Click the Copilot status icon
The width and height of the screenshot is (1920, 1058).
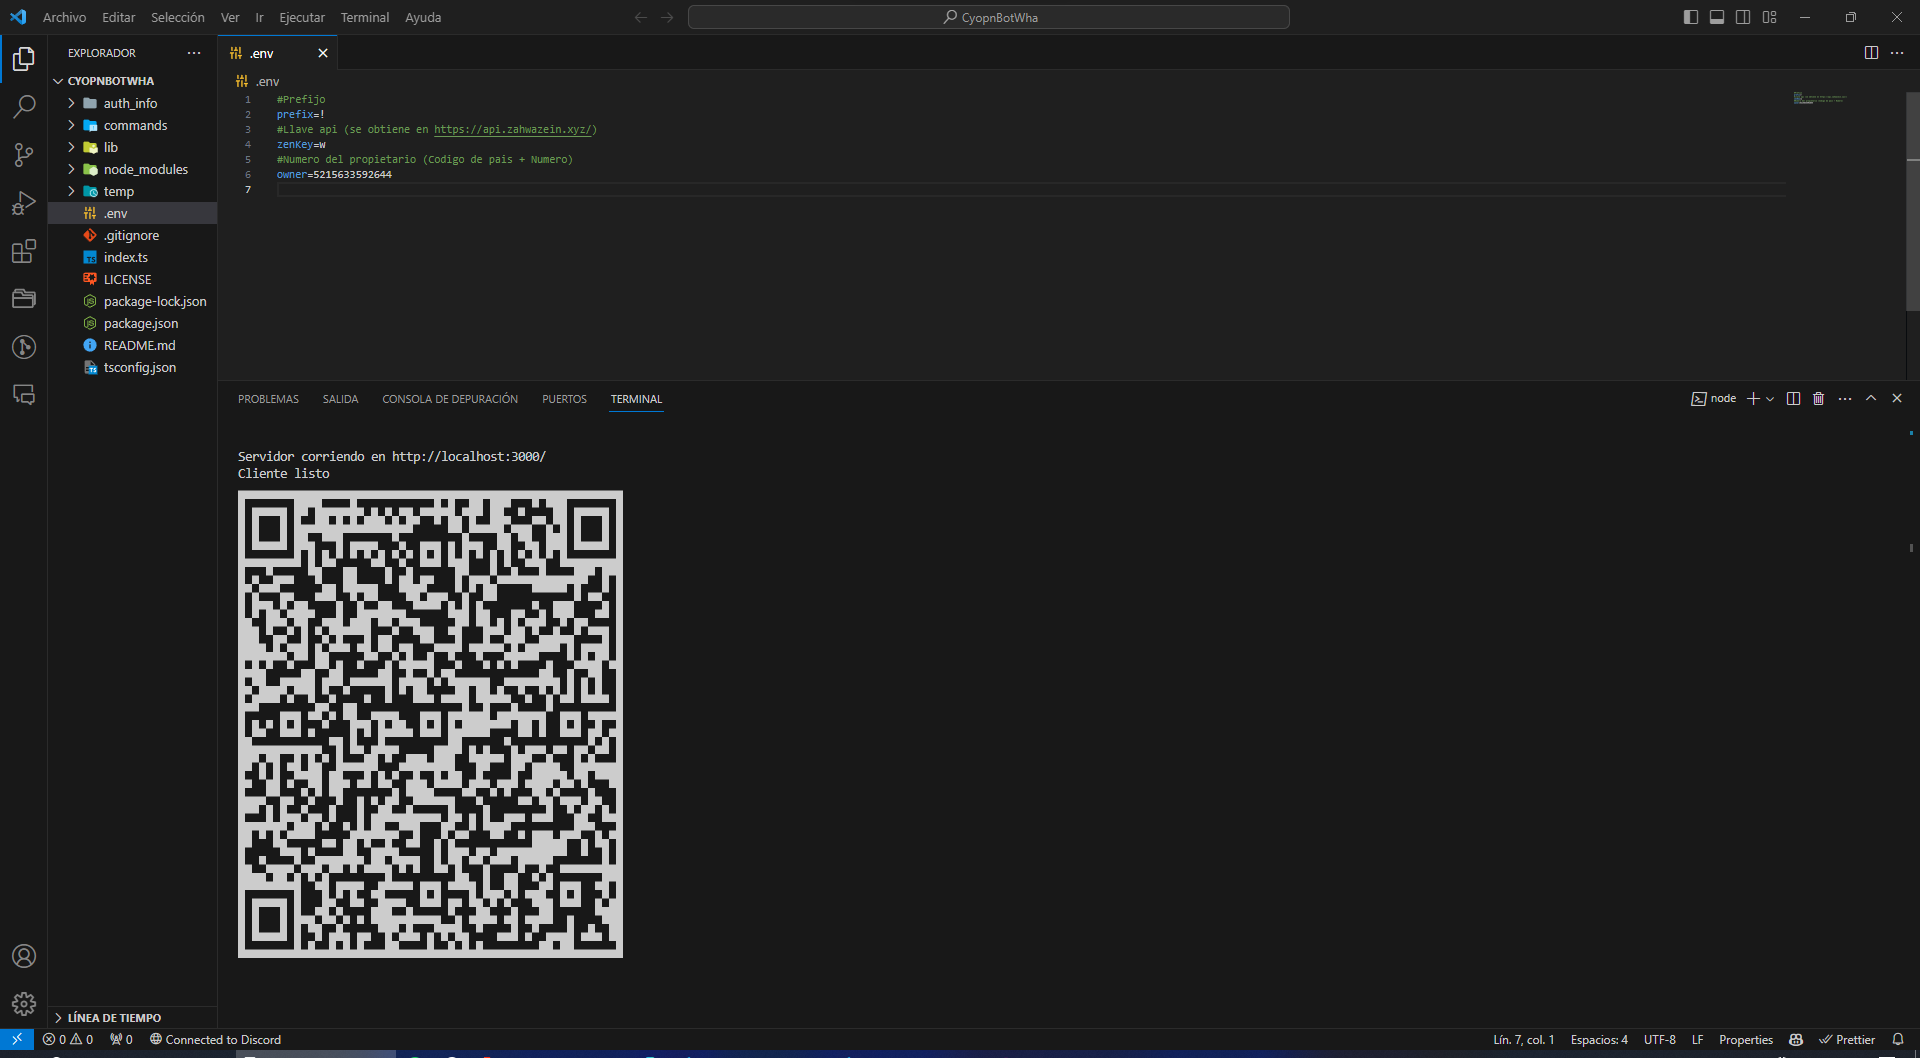(1796, 1040)
